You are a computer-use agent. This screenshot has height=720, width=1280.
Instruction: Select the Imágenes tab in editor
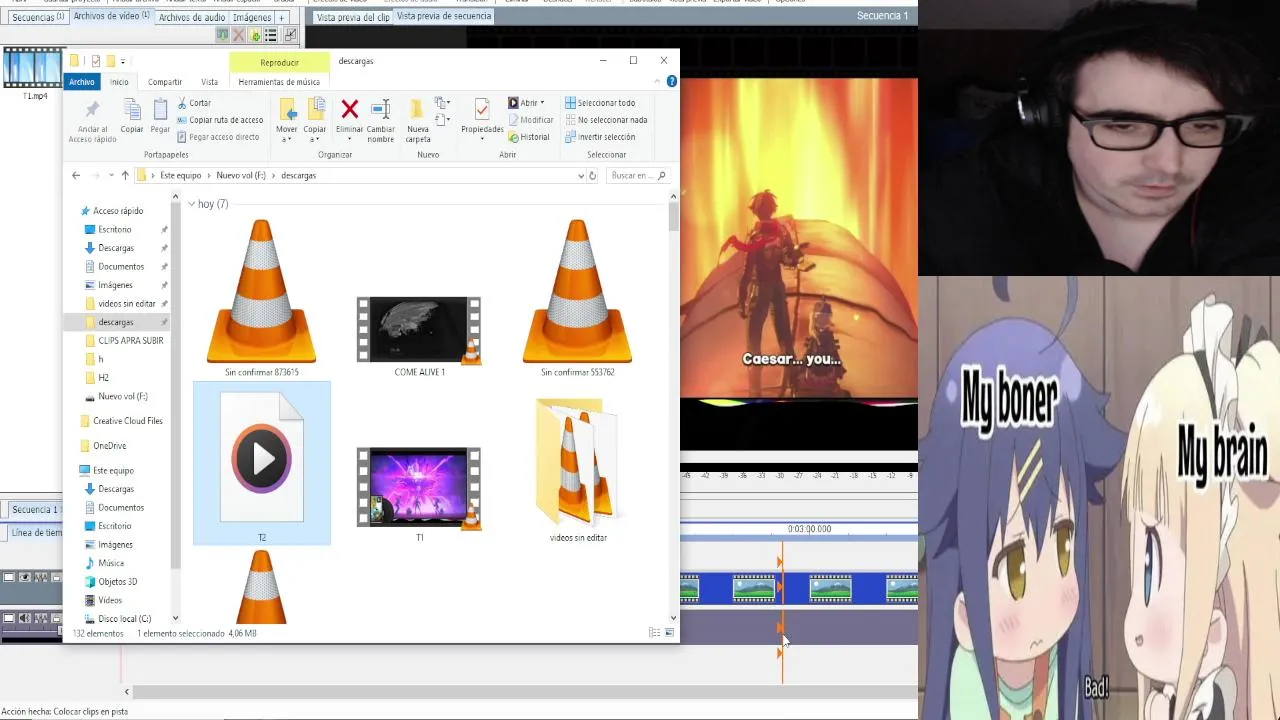(x=251, y=17)
